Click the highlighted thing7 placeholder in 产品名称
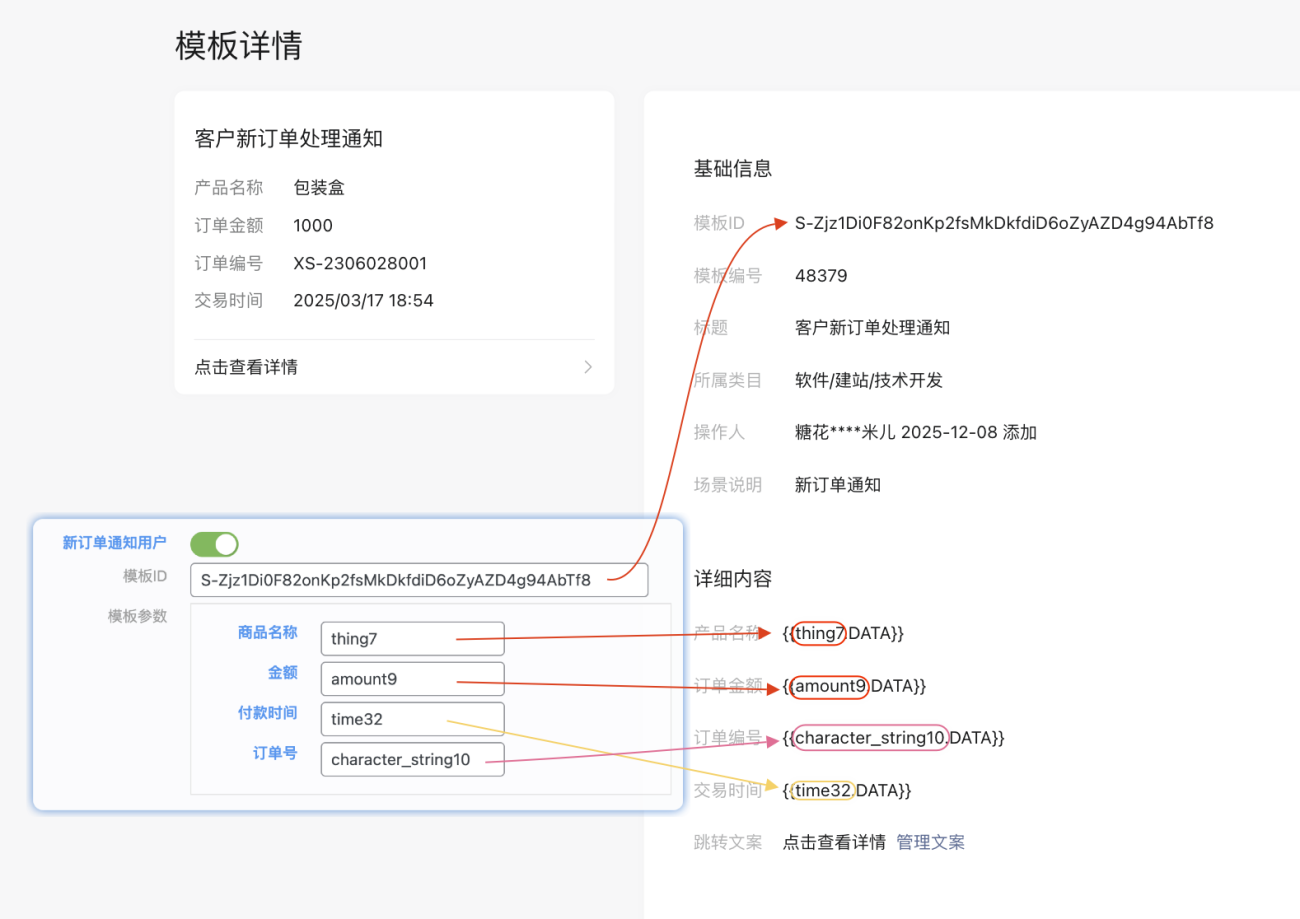The width and height of the screenshot is (1300, 919). (818, 633)
